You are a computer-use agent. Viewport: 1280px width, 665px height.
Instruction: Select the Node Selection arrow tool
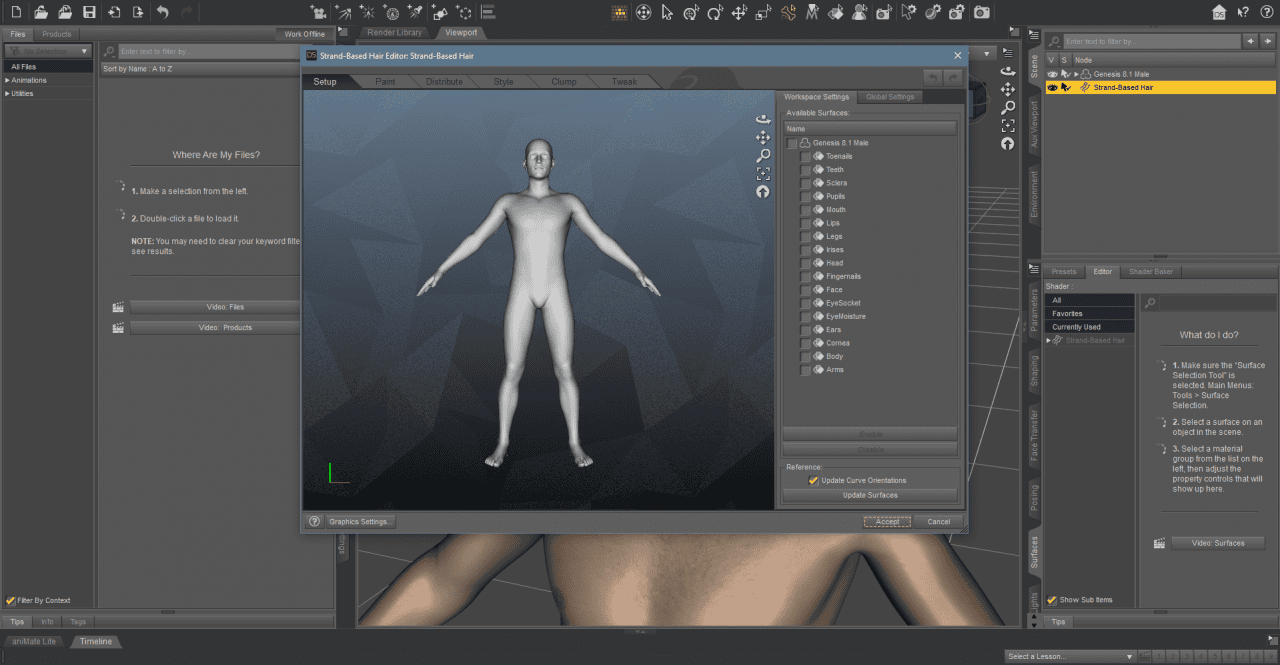pos(668,12)
